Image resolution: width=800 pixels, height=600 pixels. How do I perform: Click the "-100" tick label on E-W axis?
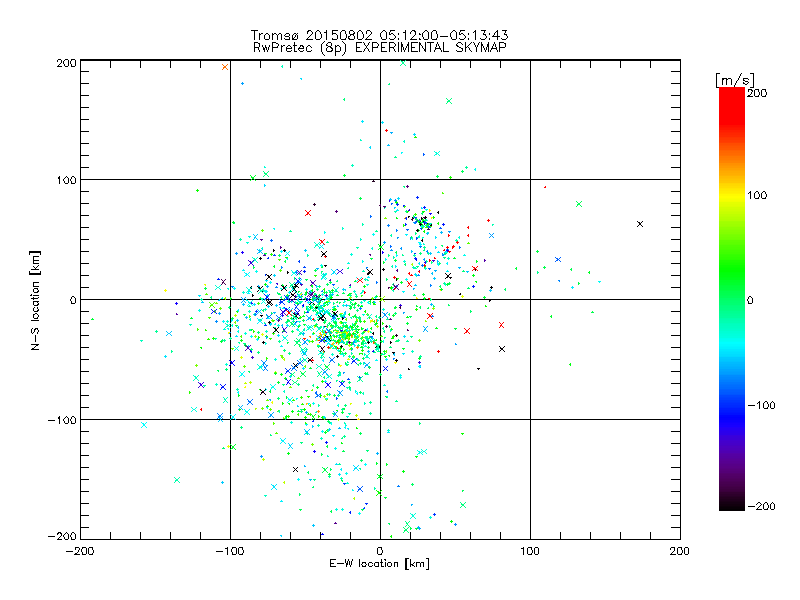pos(230,551)
